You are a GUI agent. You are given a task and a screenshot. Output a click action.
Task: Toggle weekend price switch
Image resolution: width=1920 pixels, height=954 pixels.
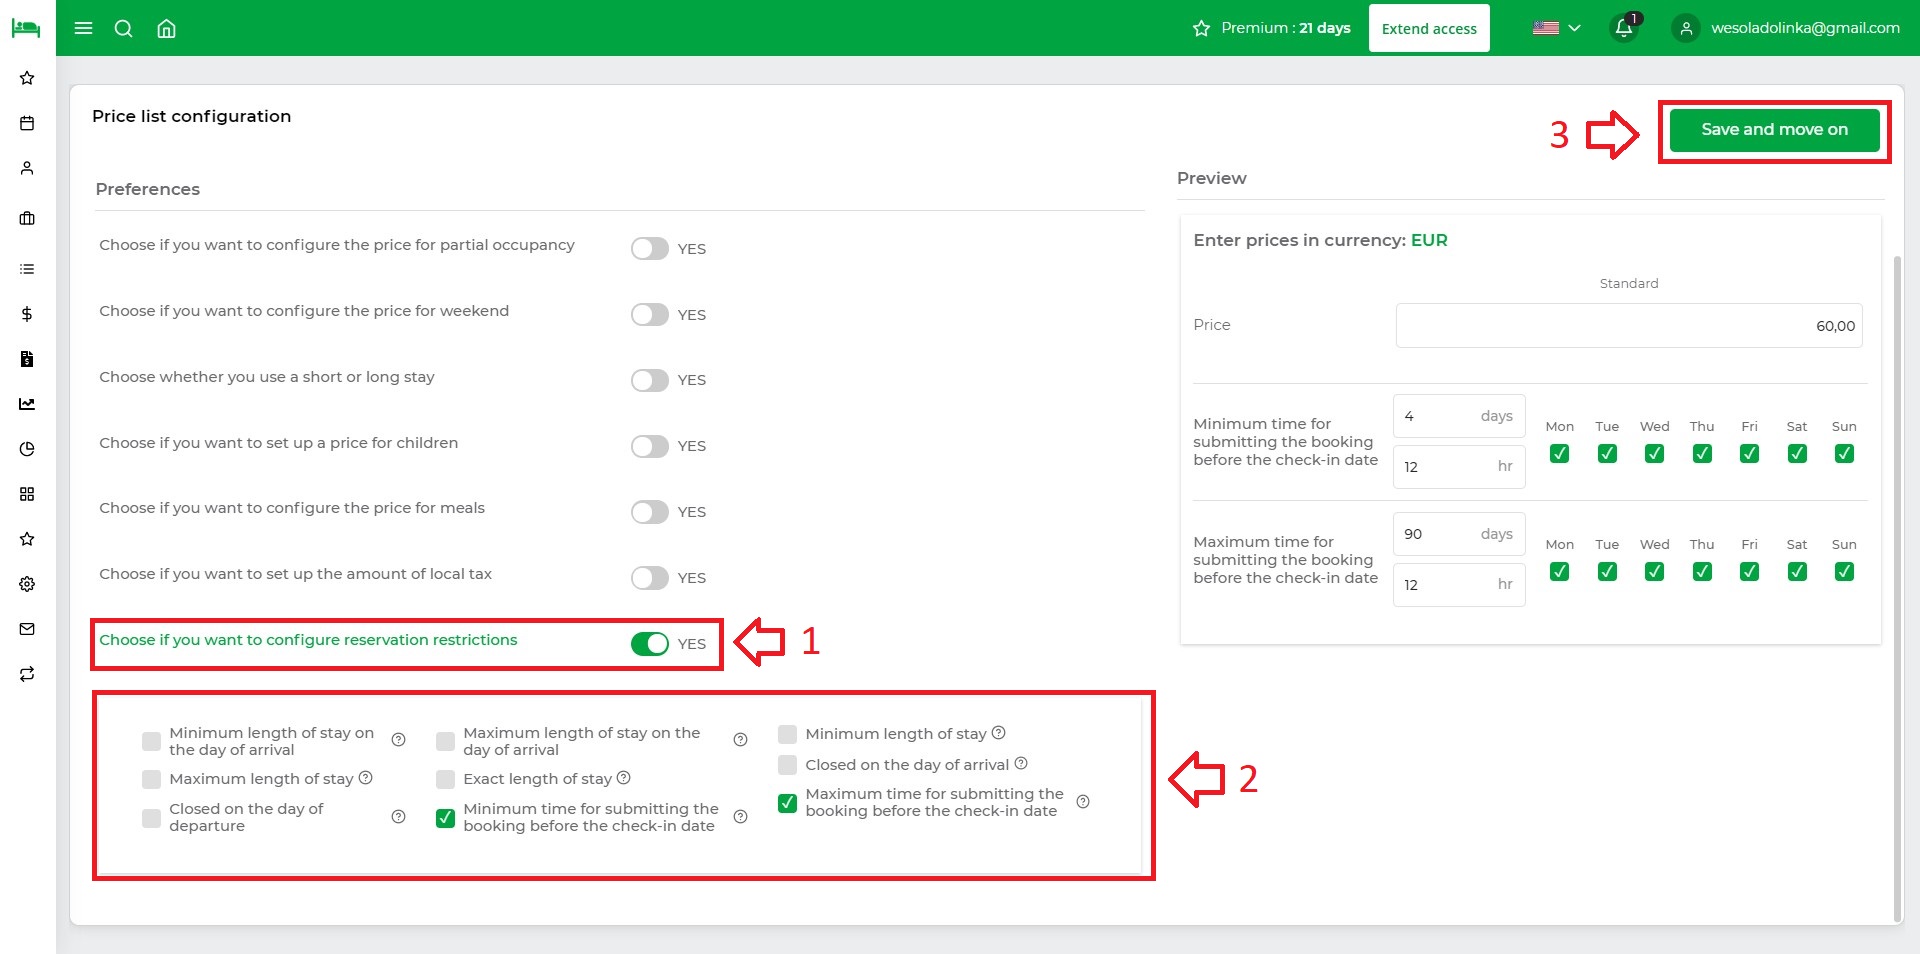[650, 314]
